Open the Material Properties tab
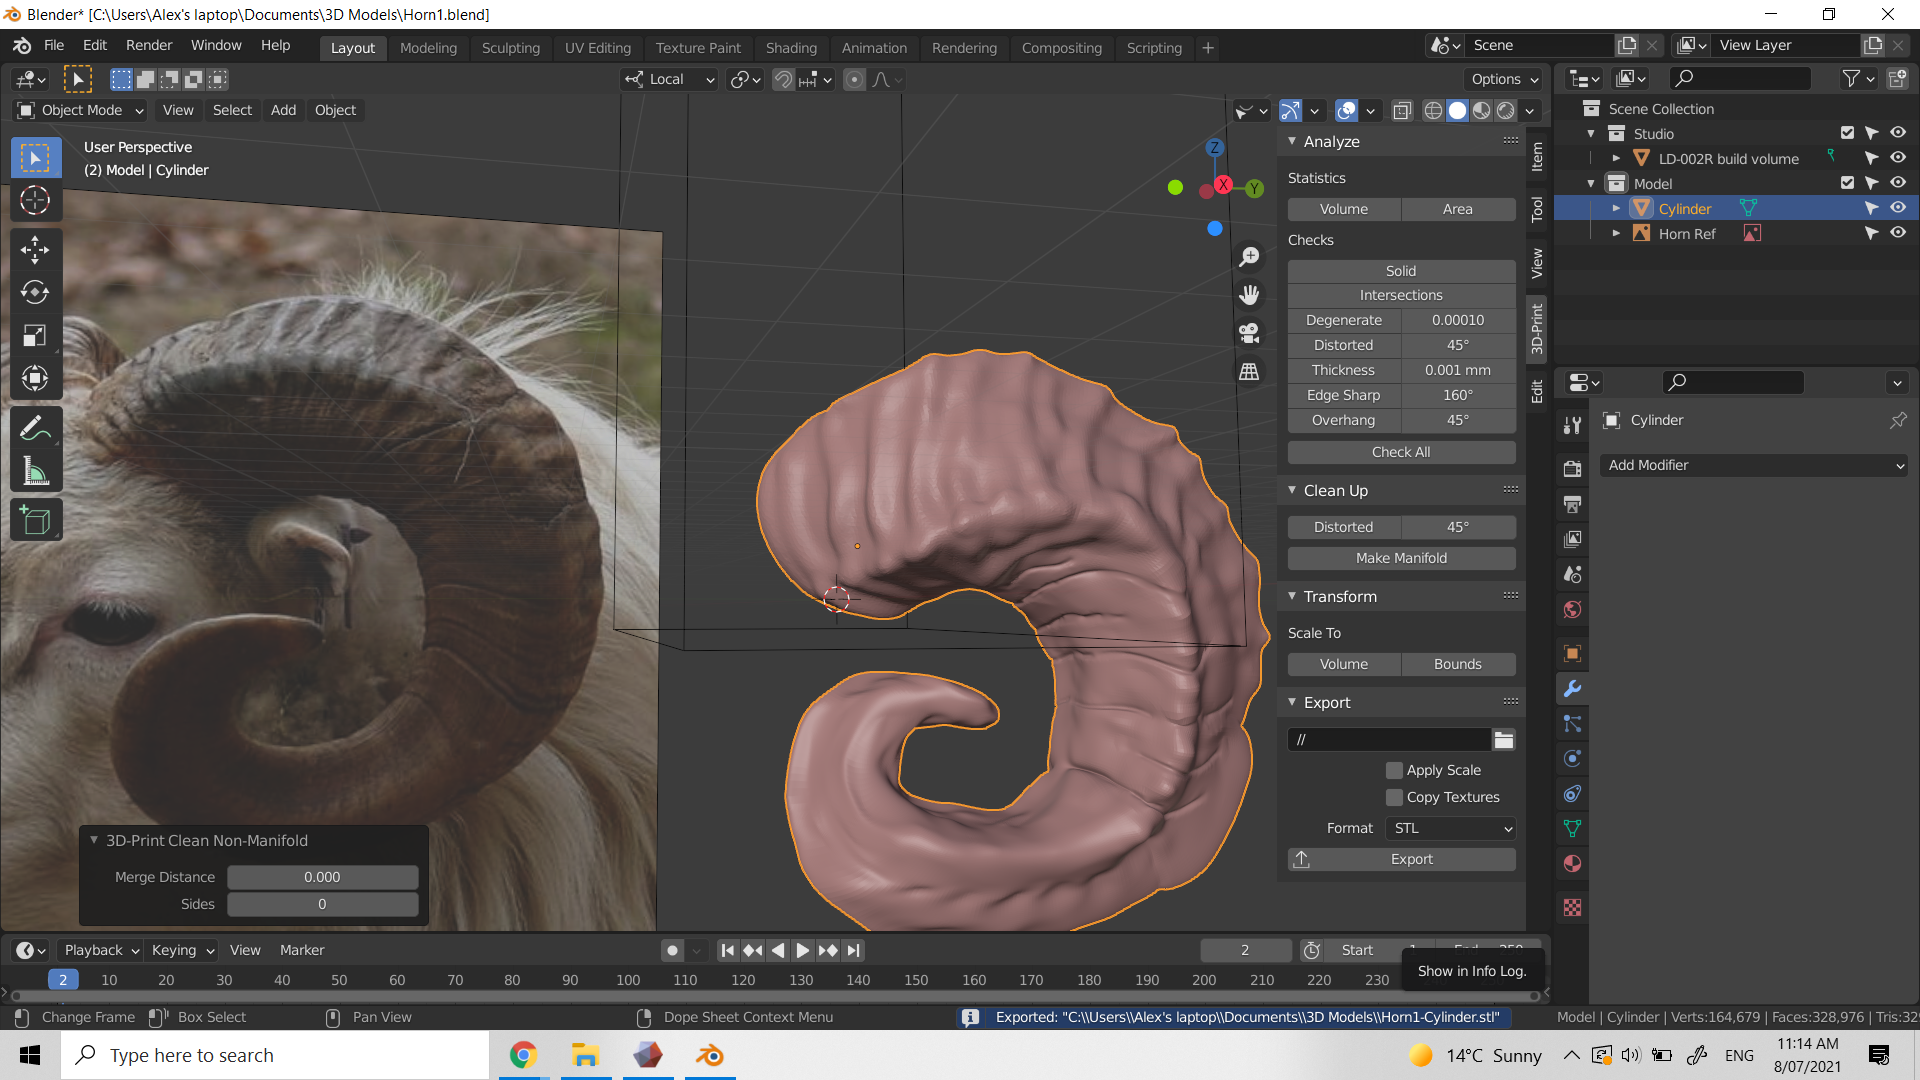The image size is (1920, 1080). (1571, 863)
